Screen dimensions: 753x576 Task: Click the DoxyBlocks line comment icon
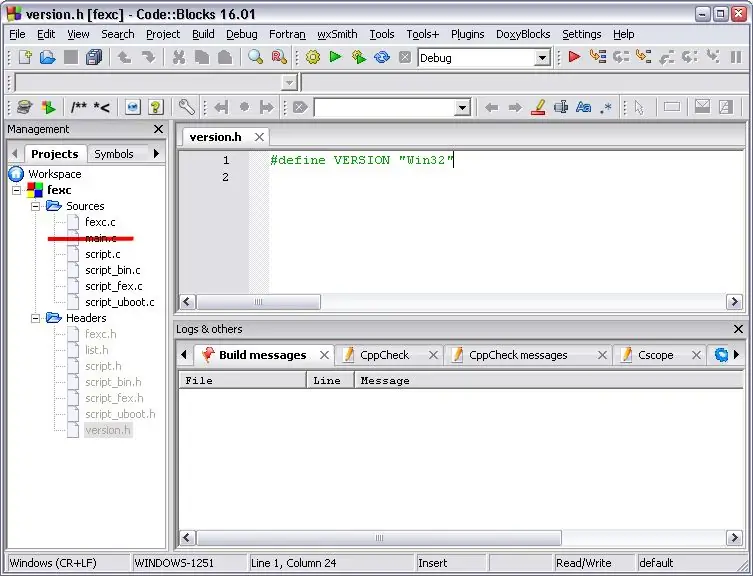coord(101,107)
